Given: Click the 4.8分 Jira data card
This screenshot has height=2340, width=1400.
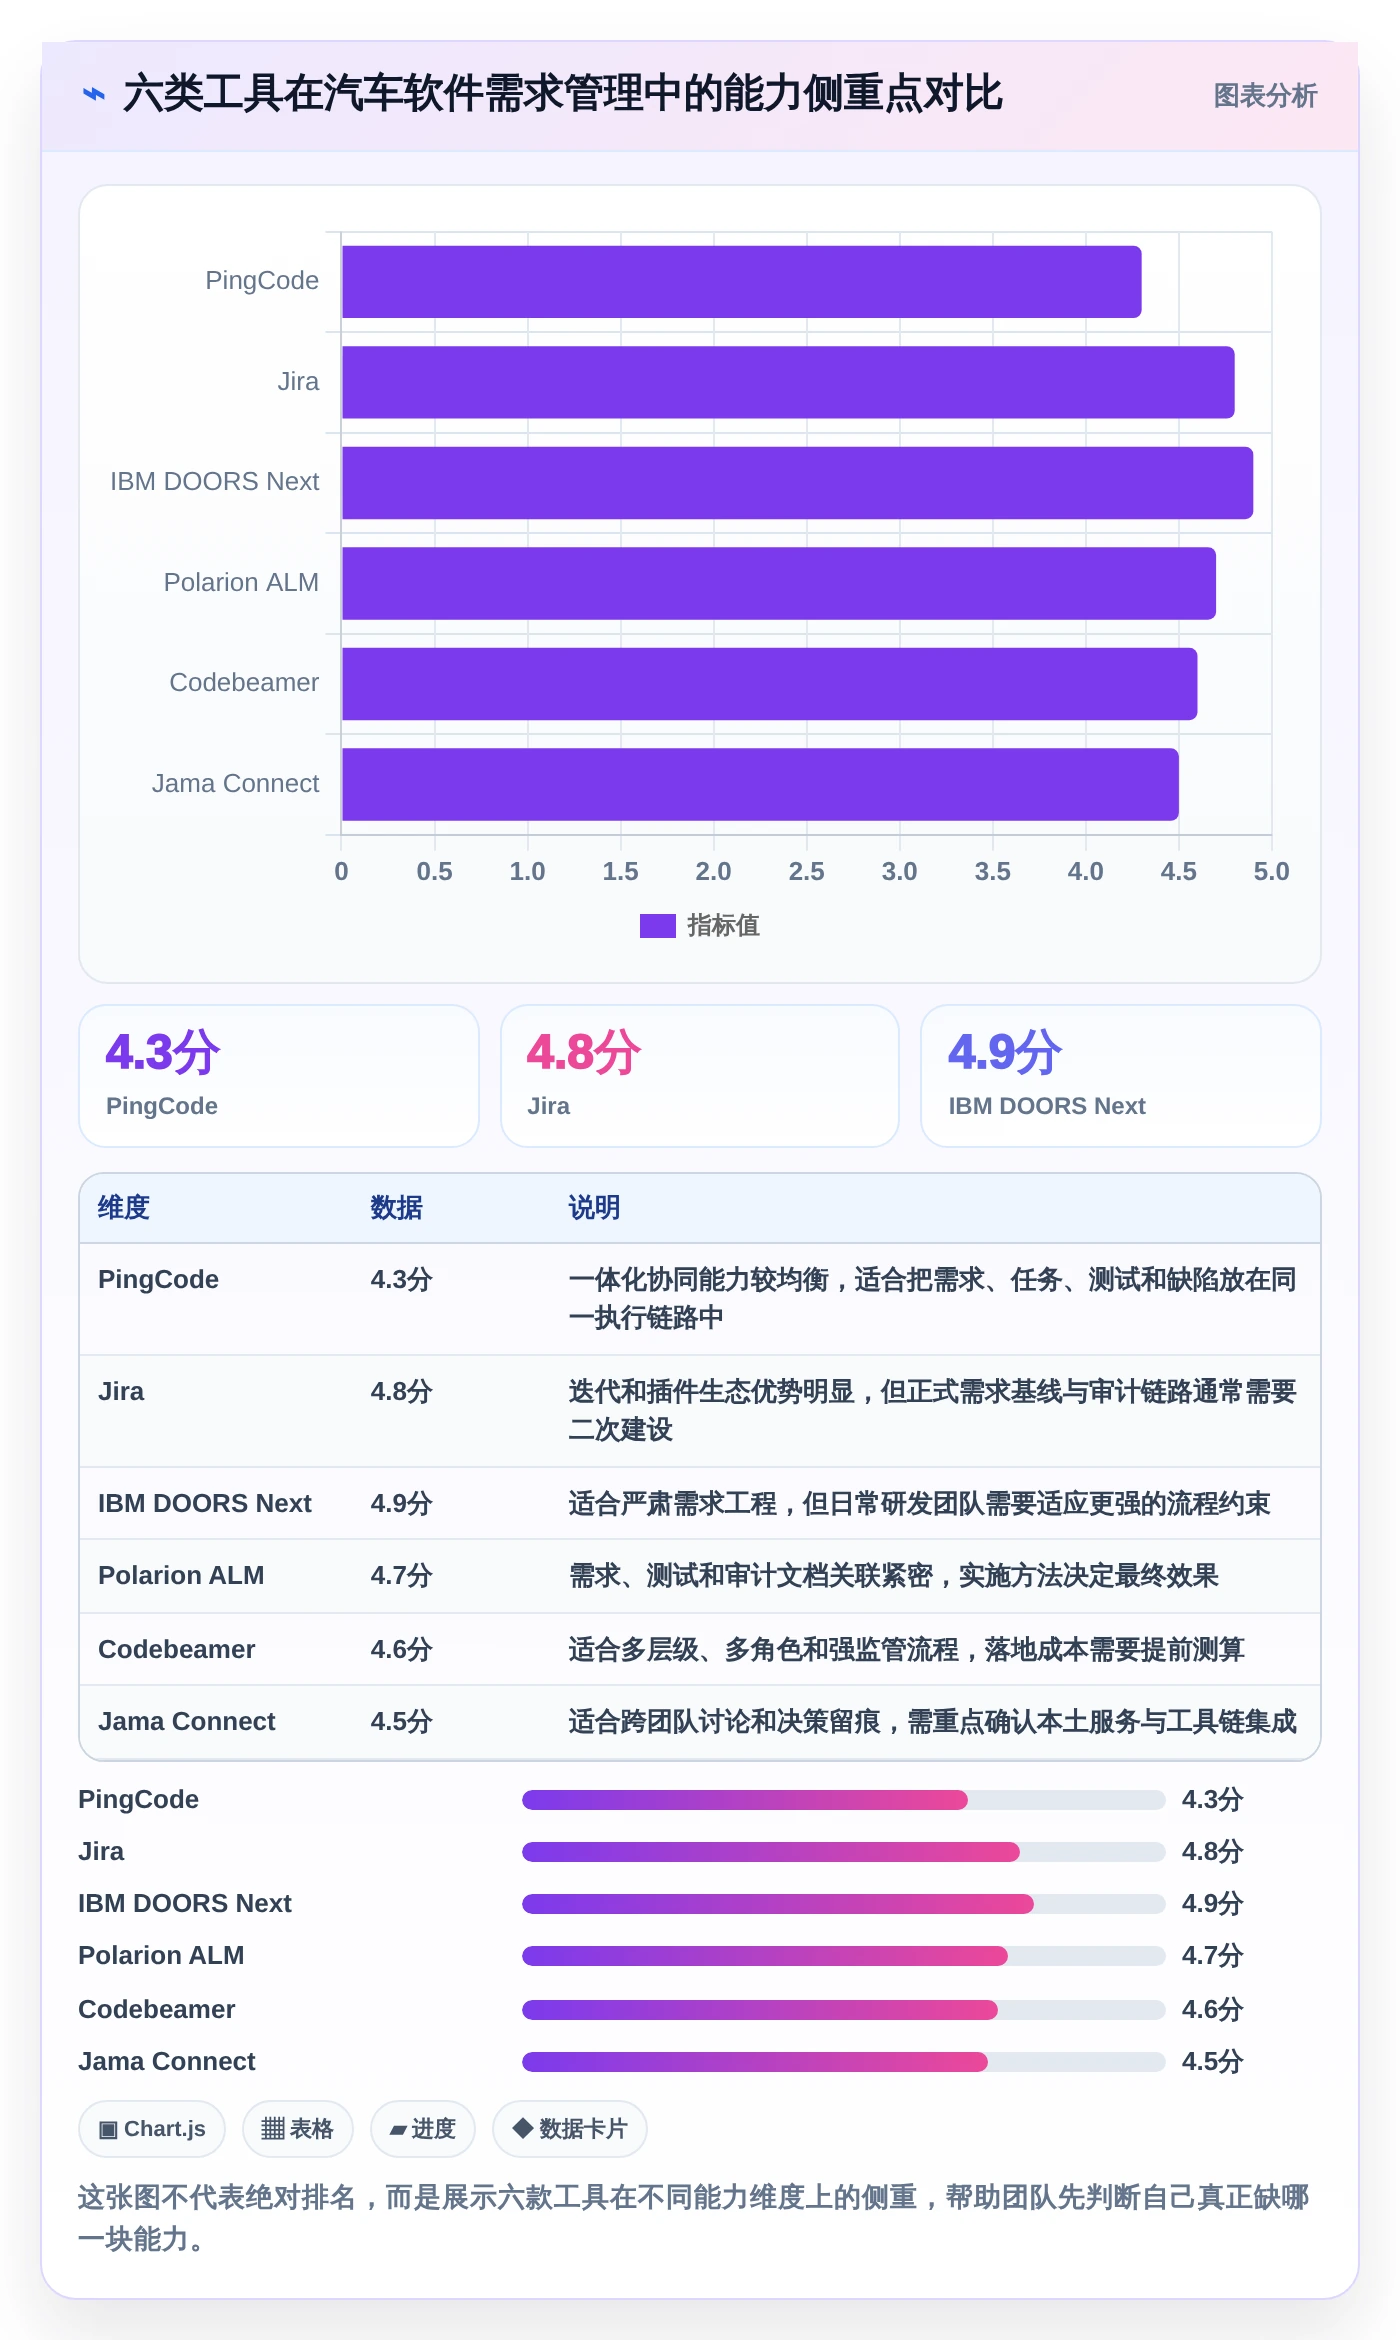Looking at the screenshot, I should pyautogui.click(x=700, y=1076).
